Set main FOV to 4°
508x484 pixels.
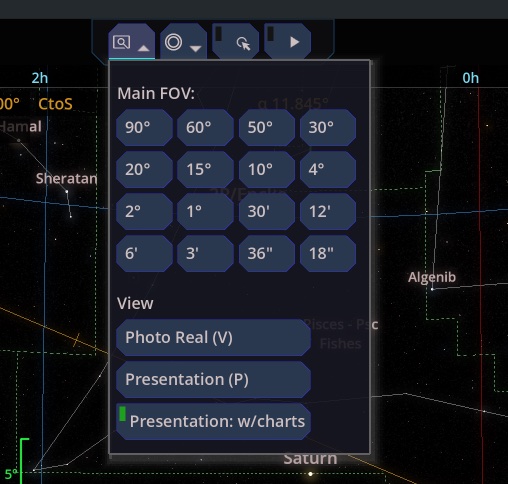coord(328,169)
